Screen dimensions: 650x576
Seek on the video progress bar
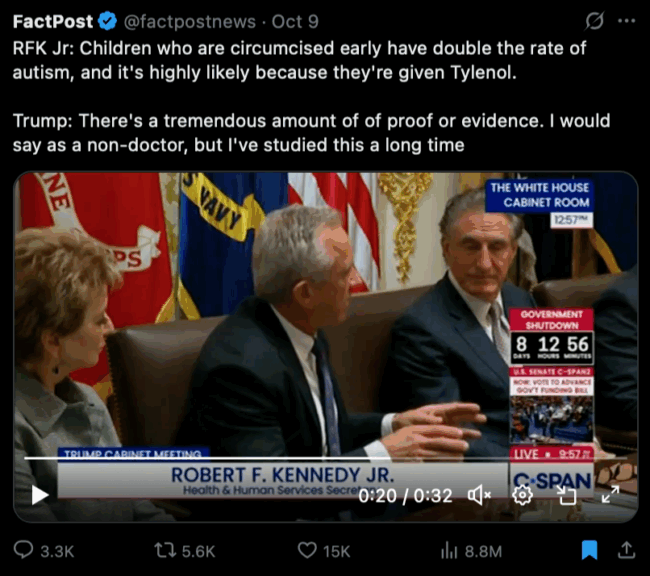tap(300, 459)
